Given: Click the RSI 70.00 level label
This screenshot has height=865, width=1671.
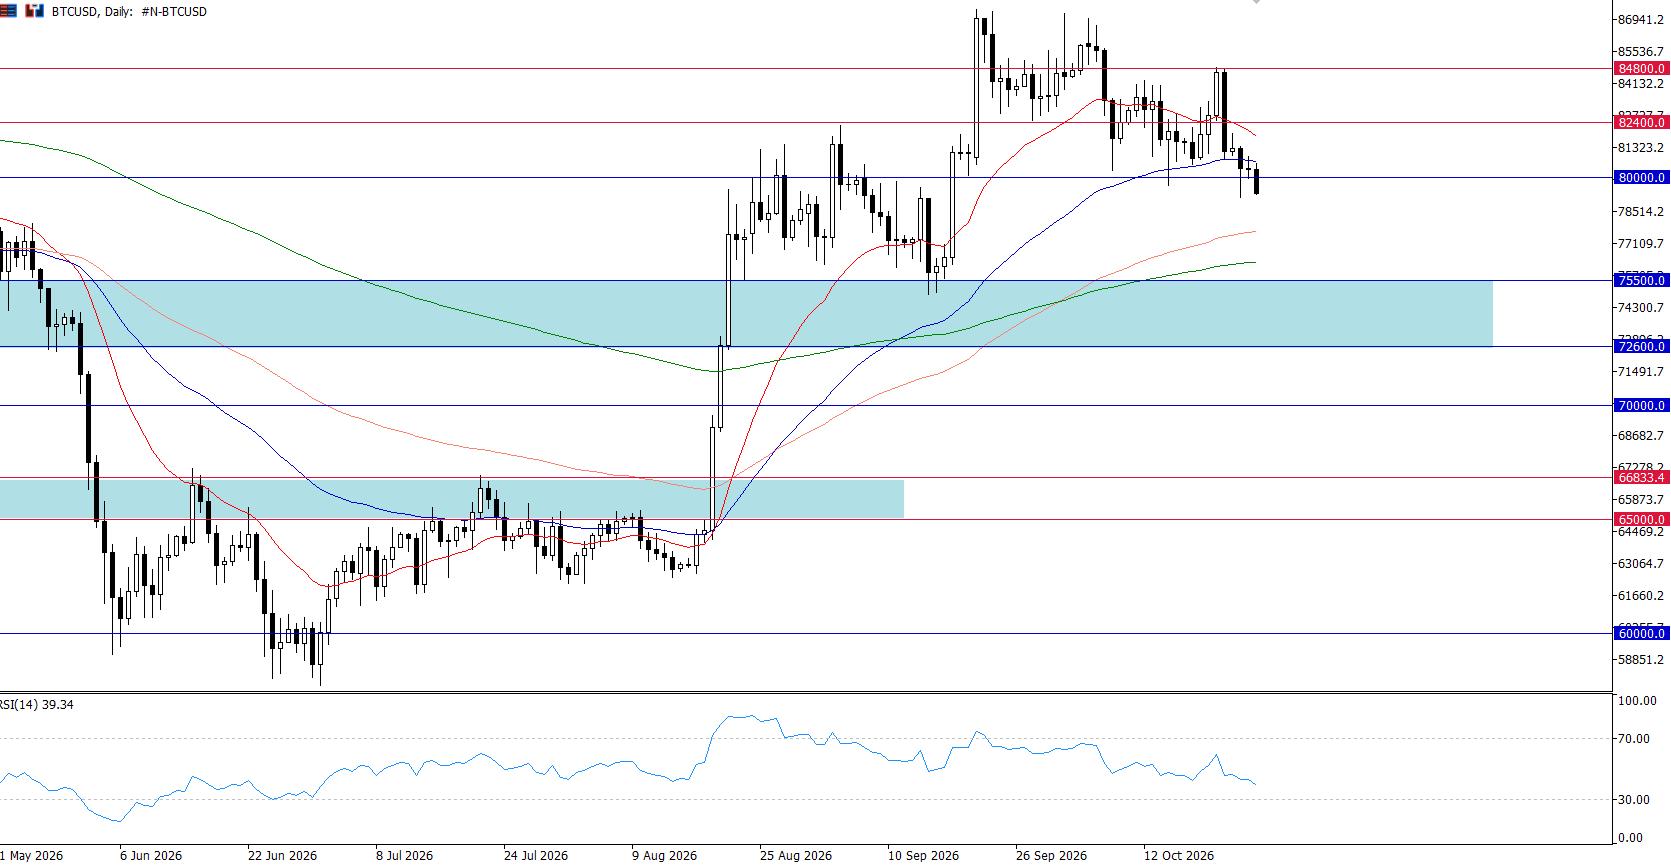Looking at the screenshot, I should [1636, 739].
